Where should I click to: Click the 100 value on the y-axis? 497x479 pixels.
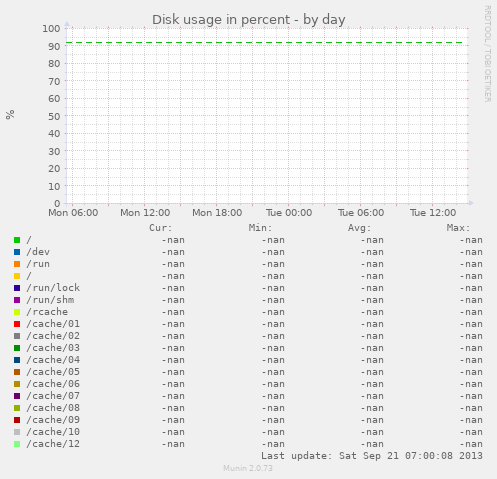click(x=51, y=29)
